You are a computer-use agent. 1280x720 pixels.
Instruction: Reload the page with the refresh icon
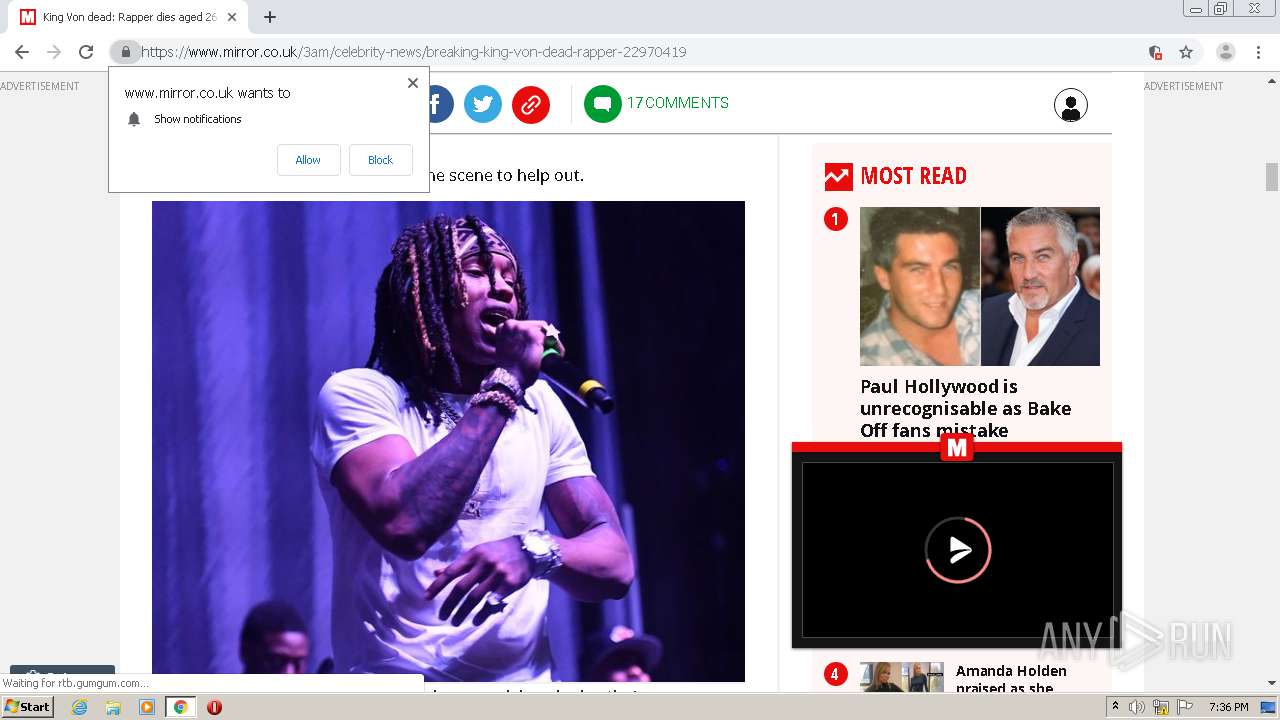pos(86,52)
